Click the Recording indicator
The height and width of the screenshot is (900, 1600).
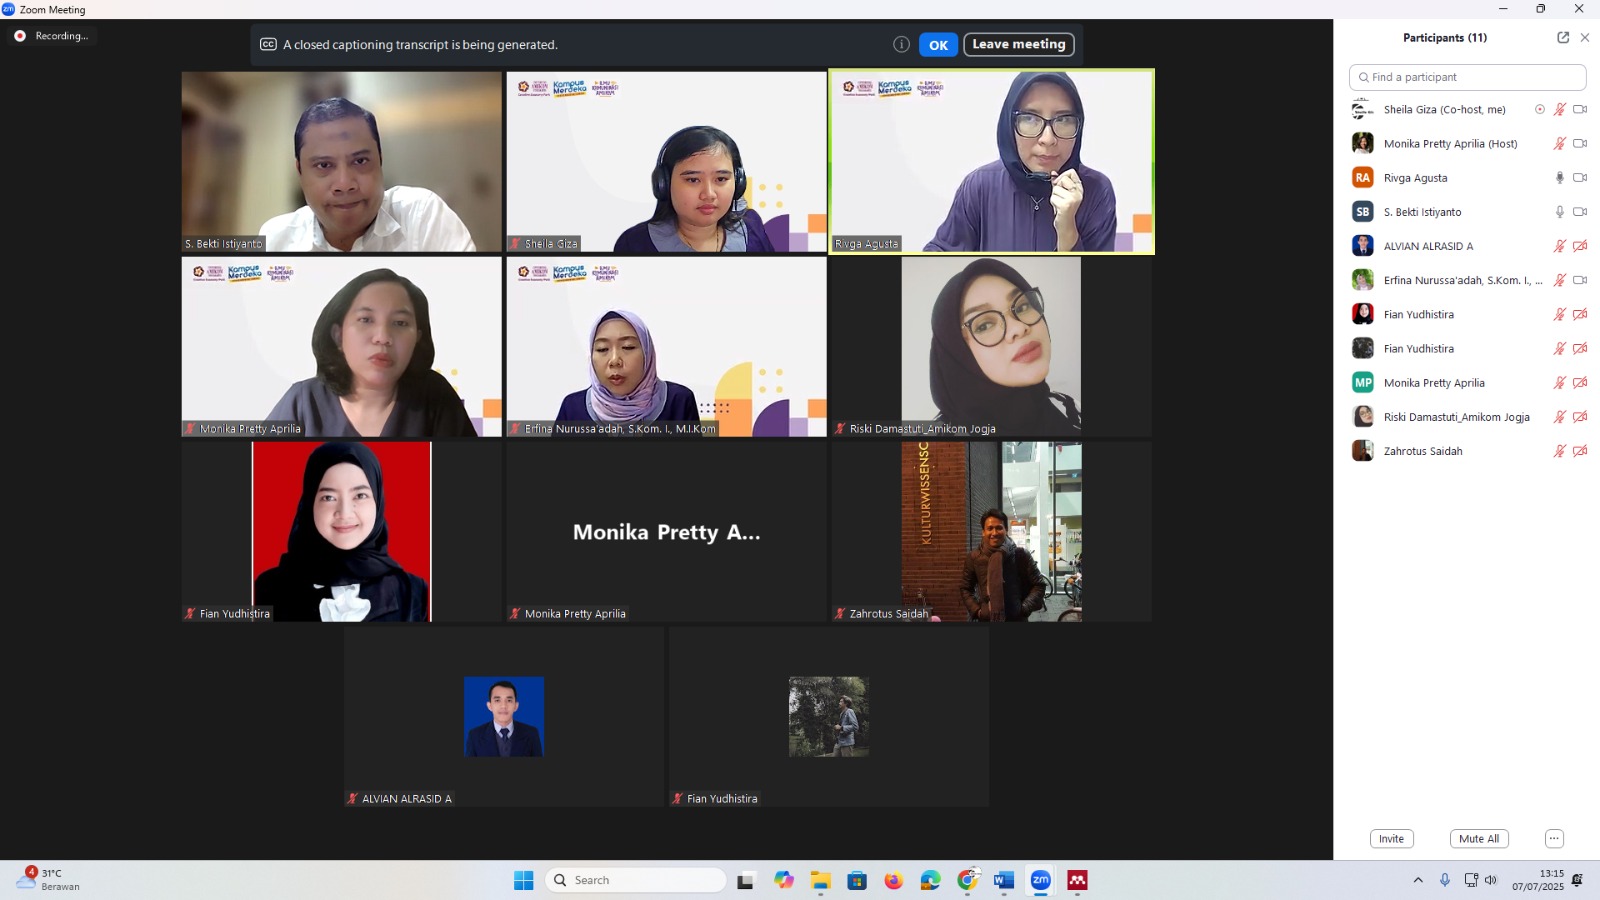tap(52, 36)
